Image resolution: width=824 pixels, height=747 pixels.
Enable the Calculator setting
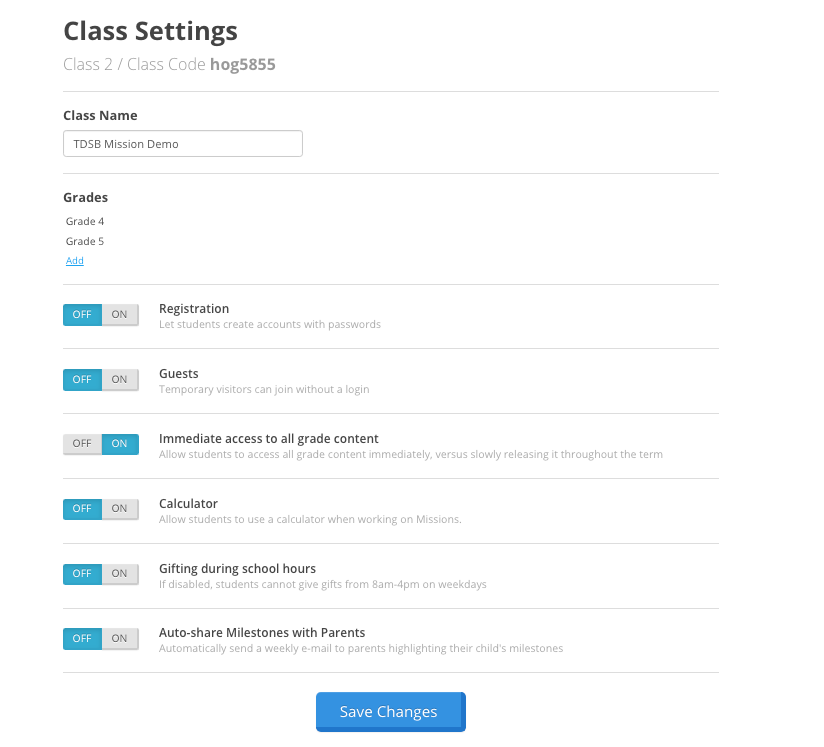coord(119,508)
